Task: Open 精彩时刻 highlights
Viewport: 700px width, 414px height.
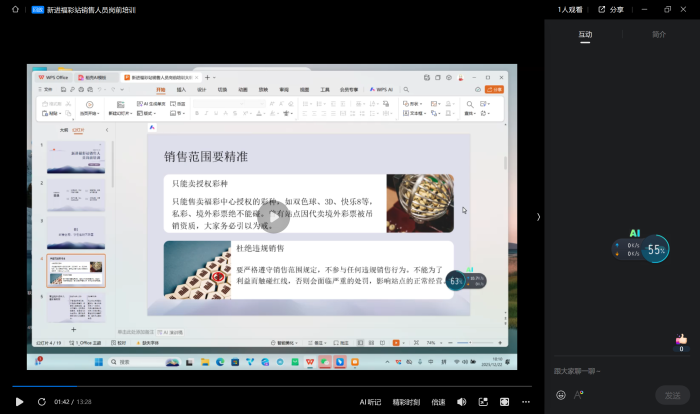Action: coord(406,402)
